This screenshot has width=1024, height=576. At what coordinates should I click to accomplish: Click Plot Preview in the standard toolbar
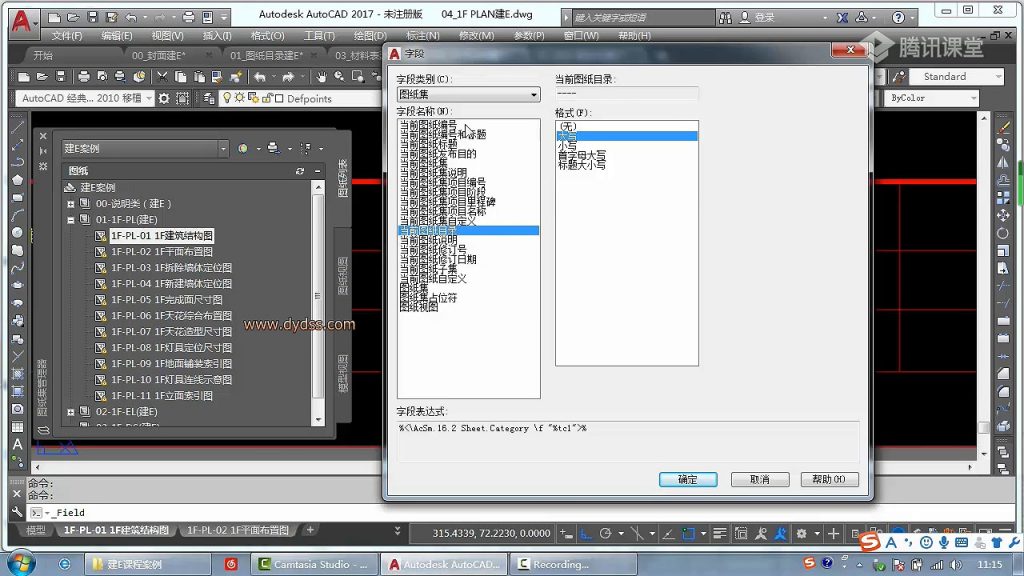(102, 77)
